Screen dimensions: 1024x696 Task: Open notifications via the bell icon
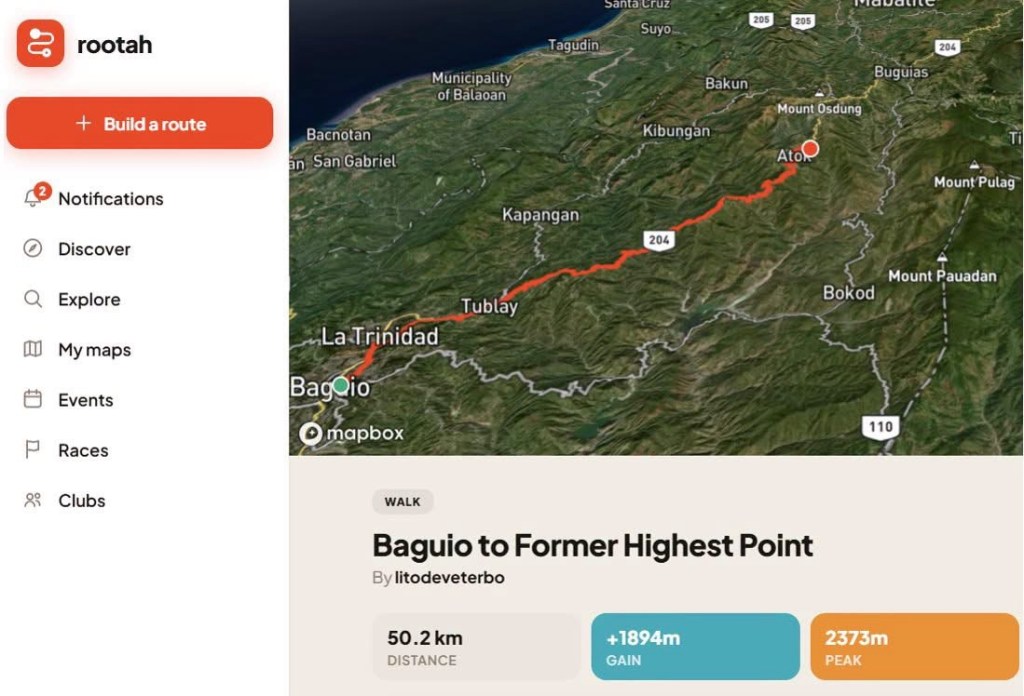point(33,198)
